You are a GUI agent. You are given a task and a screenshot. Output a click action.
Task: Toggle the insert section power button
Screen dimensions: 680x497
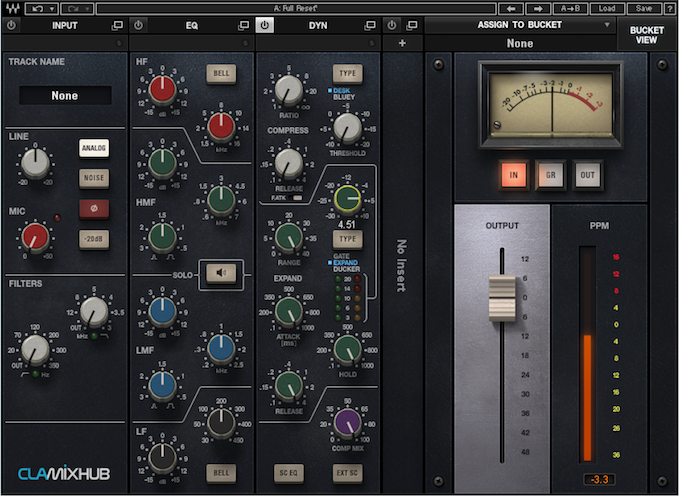pos(392,25)
